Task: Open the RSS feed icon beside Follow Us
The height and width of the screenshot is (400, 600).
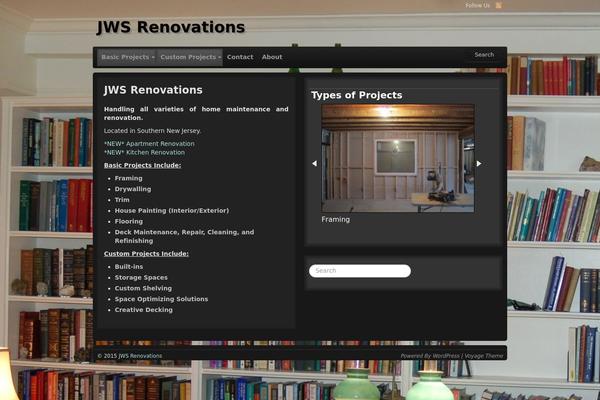Action: click(499, 5)
